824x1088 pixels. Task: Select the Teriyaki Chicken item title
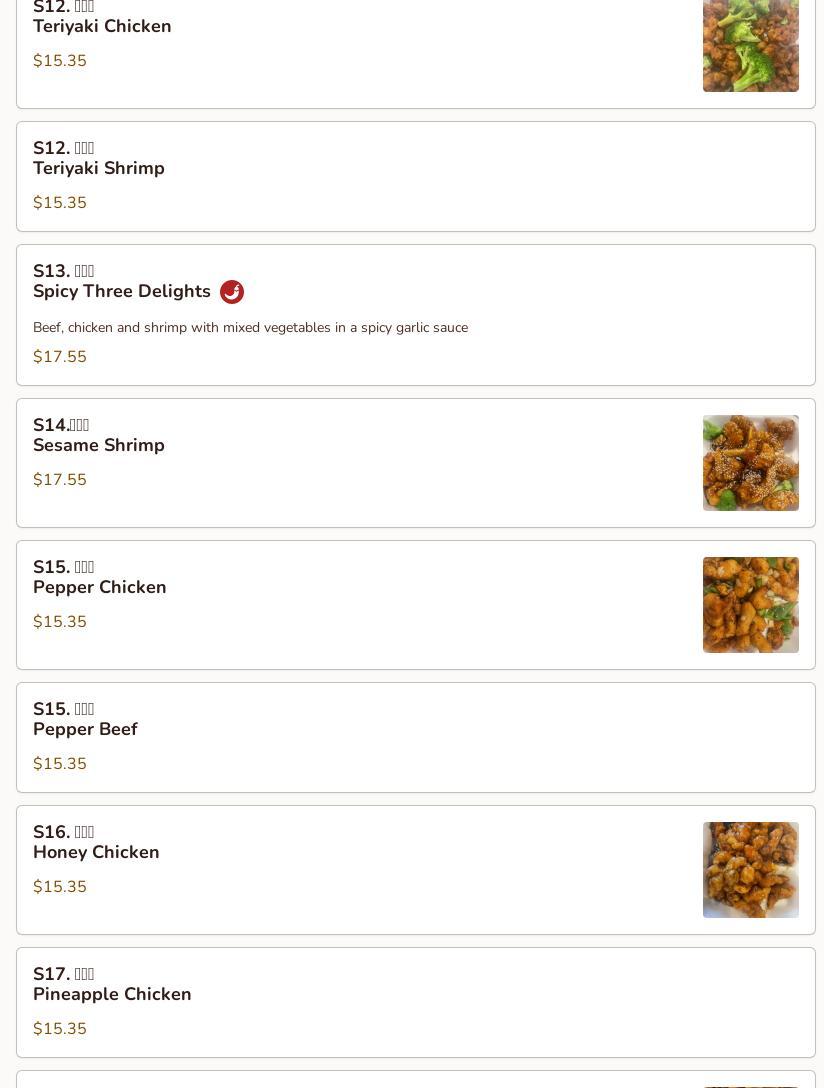point(102,26)
